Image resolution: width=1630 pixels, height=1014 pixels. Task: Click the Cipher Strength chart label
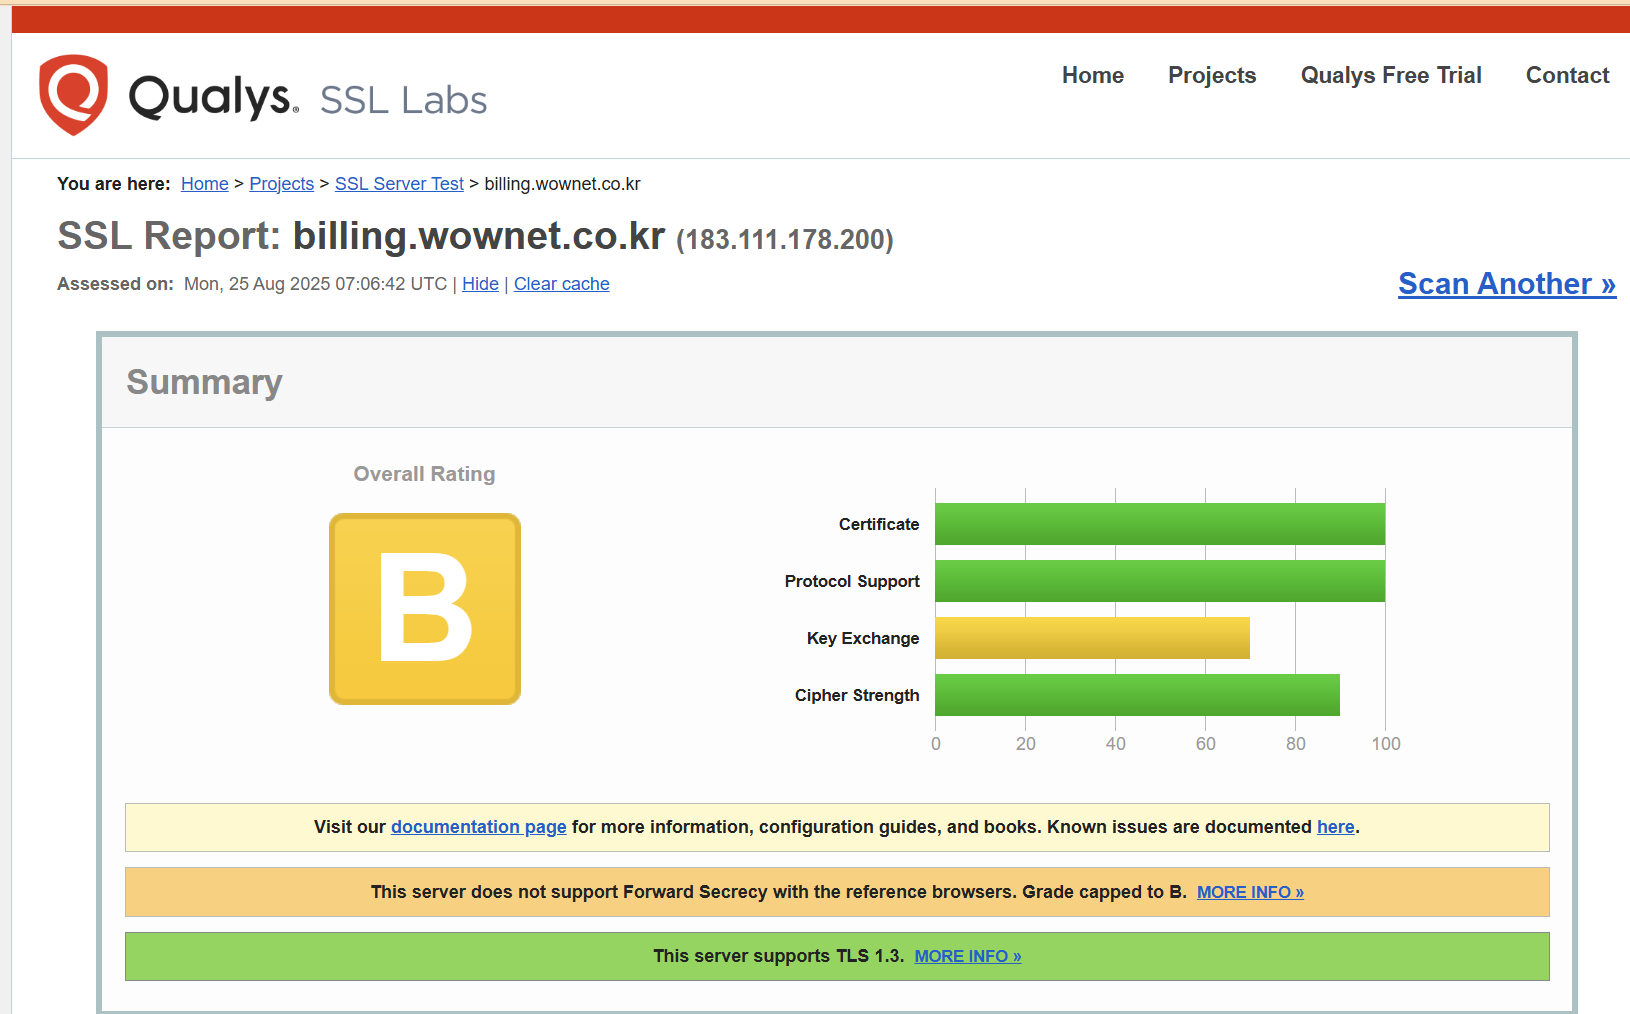click(857, 695)
